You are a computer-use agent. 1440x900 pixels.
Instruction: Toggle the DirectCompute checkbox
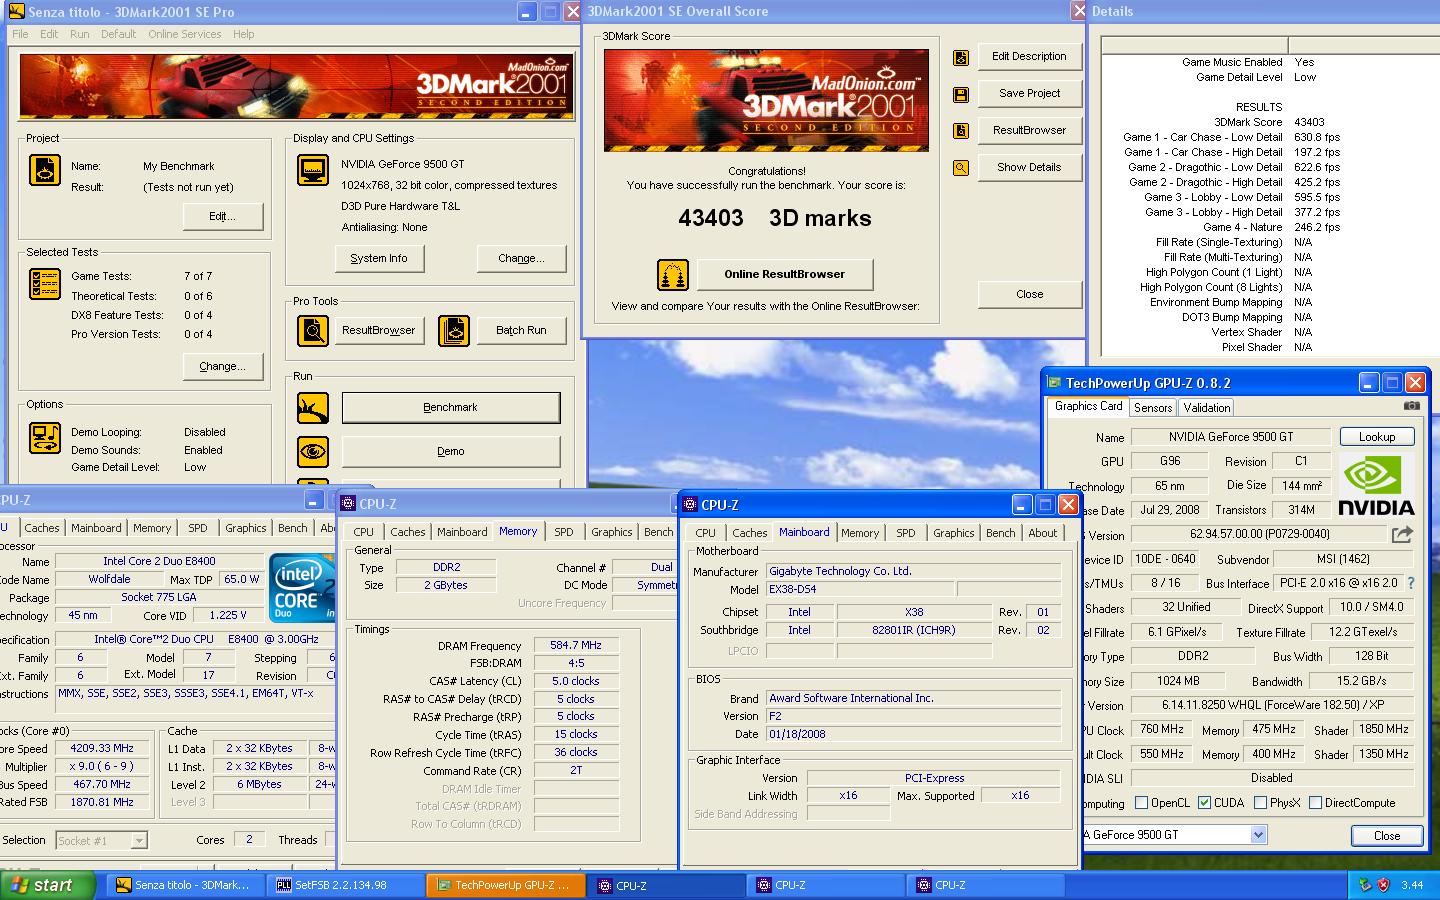(1316, 802)
